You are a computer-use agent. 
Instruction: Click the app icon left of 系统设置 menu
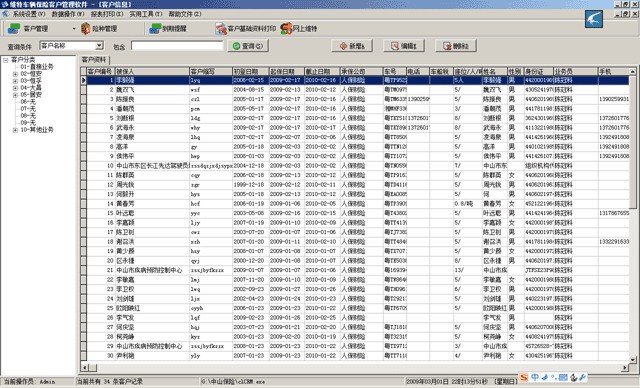coord(5,14)
